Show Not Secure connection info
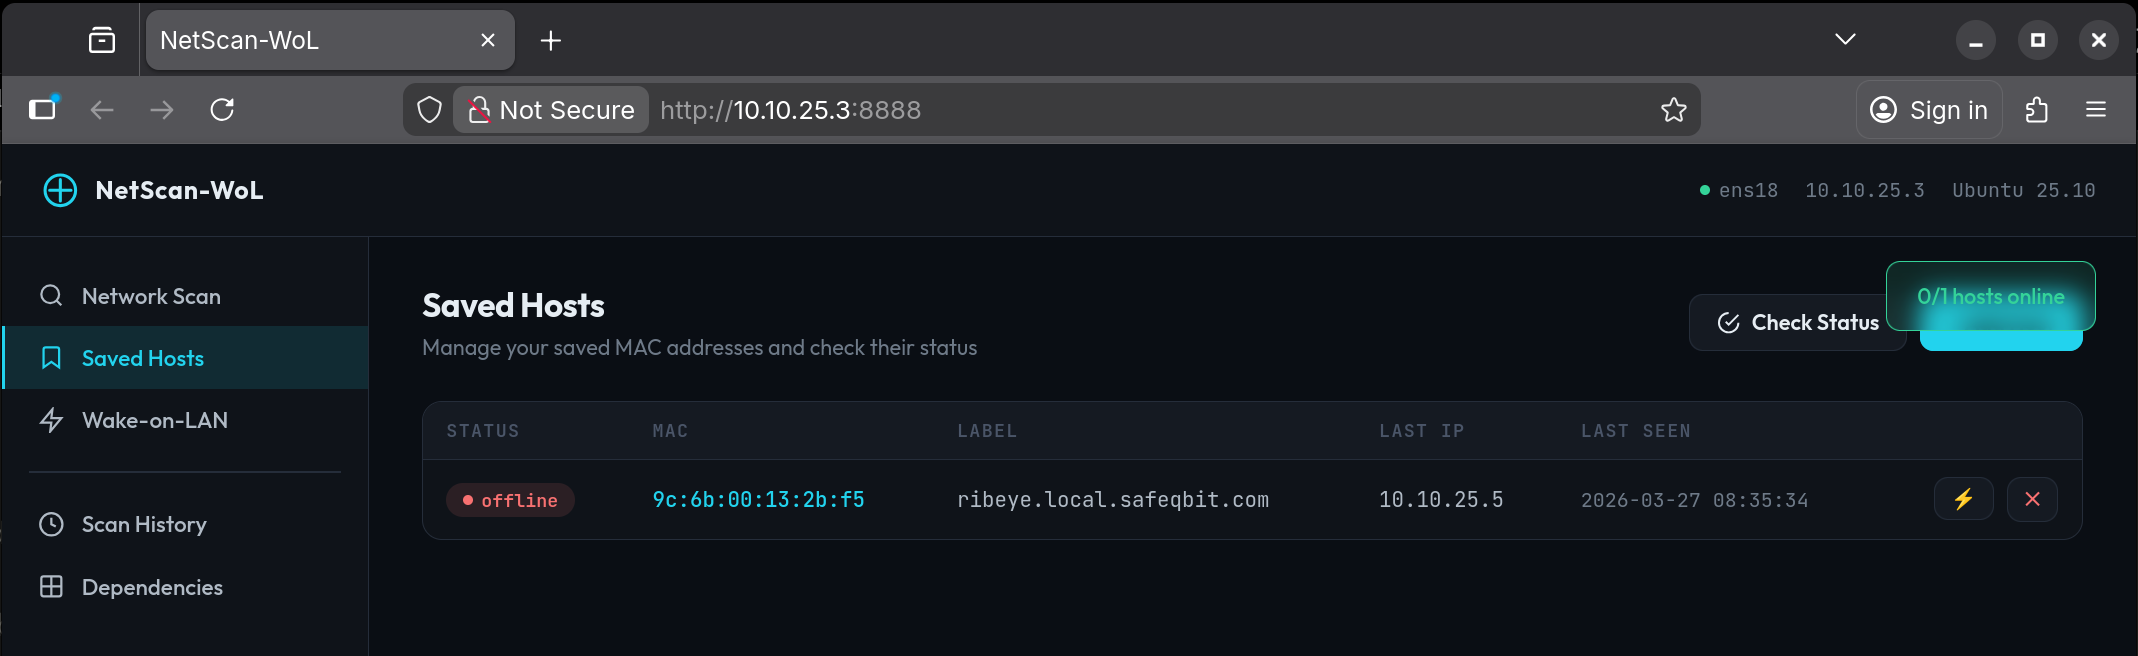This screenshot has height=656, width=2138. pyautogui.click(x=552, y=110)
